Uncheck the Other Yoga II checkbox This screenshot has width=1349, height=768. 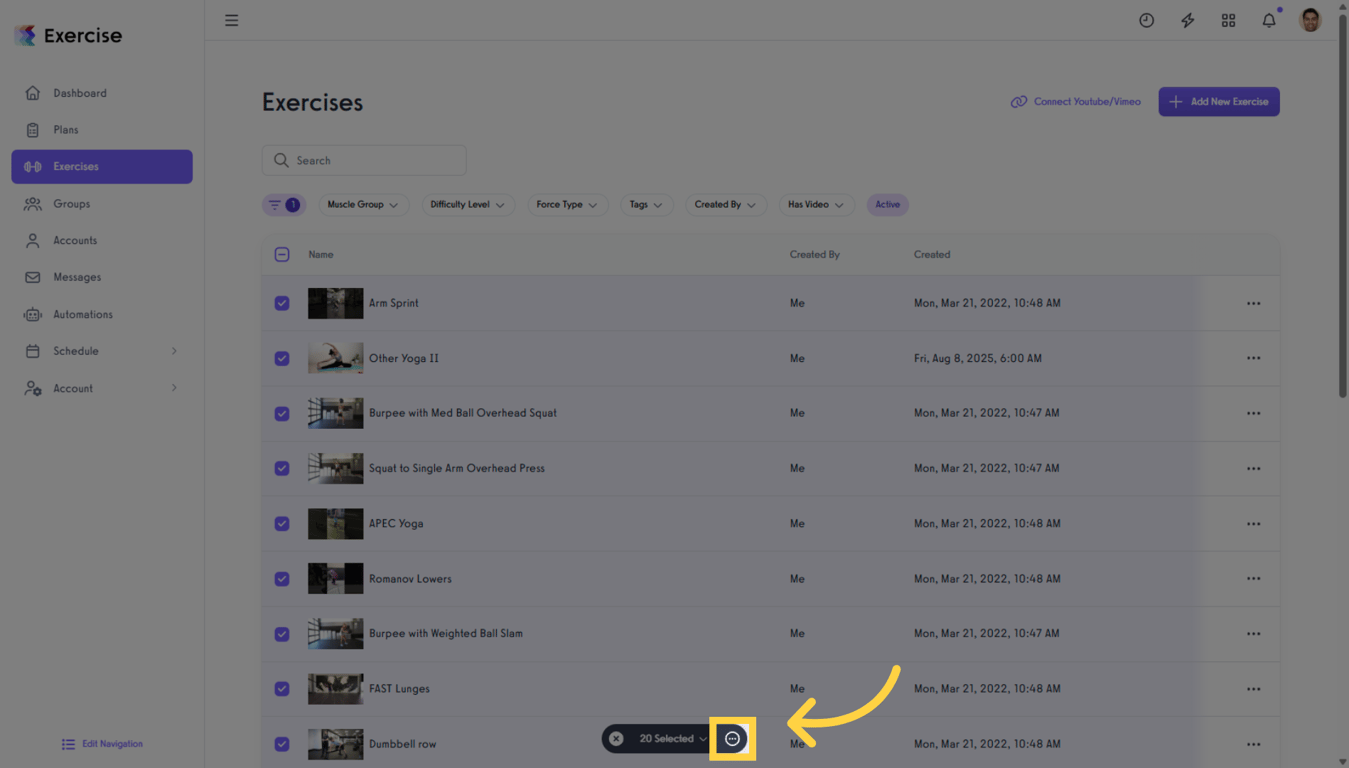pos(282,358)
